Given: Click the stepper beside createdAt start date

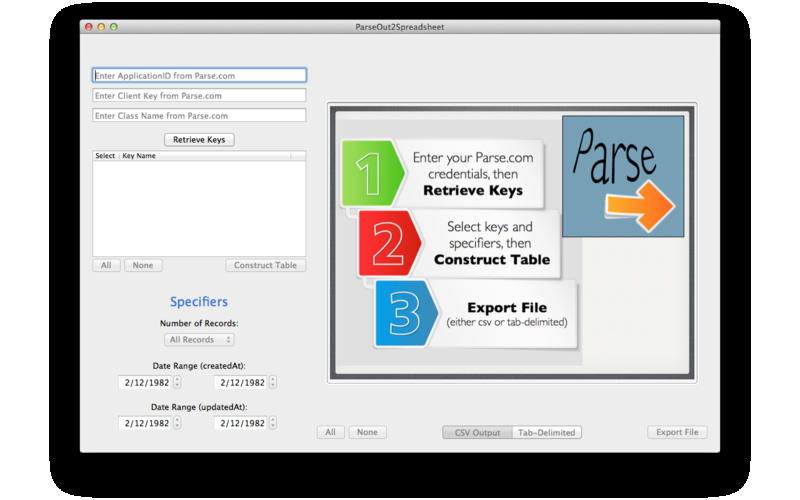Looking at the screenshot, I should coord(178,382).
